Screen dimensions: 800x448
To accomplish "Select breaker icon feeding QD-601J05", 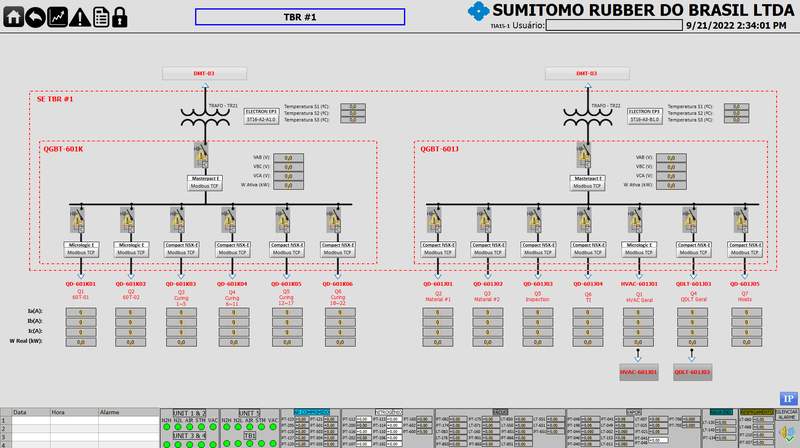I will tap(740, 220).
